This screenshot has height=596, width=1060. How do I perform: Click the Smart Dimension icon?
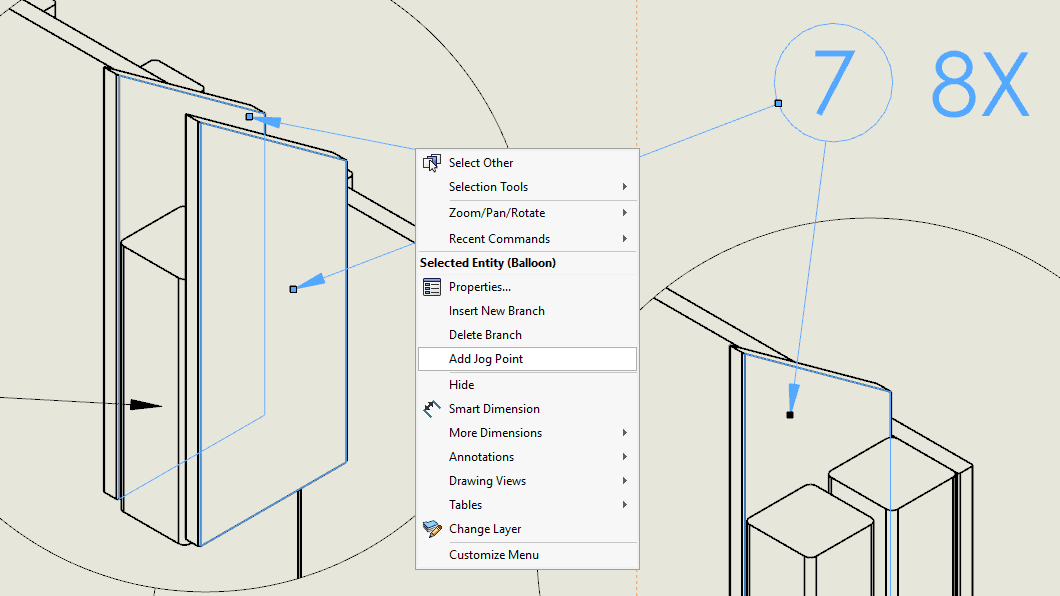432,409
